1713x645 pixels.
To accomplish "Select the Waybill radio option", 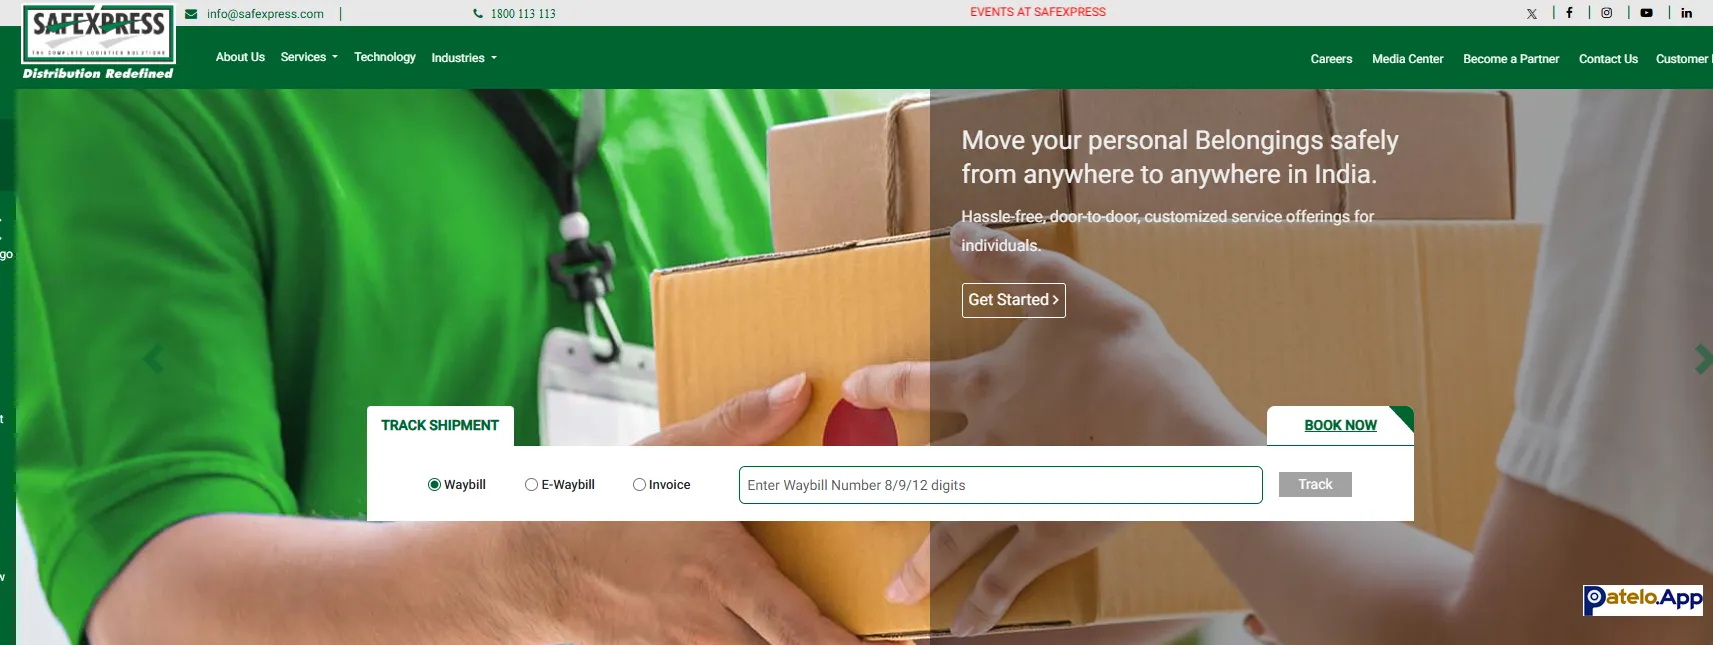I will (434, 485).
